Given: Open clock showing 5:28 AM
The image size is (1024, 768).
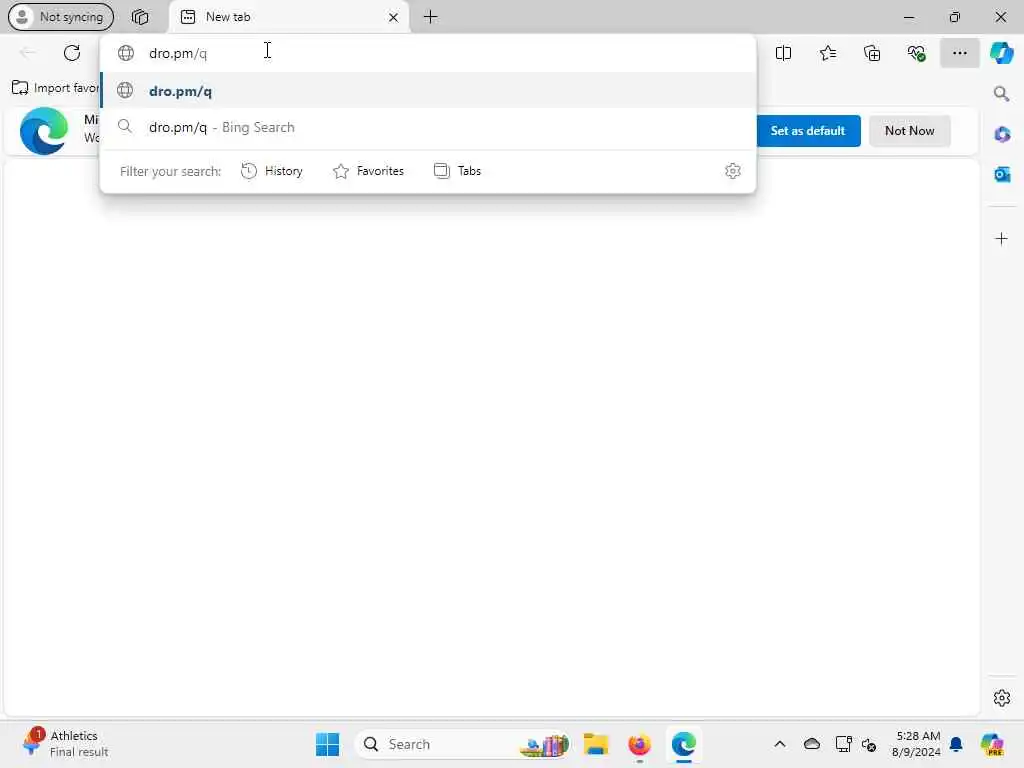Looking at the screenshot, I should pyautogui.click(x=916, y=744).
